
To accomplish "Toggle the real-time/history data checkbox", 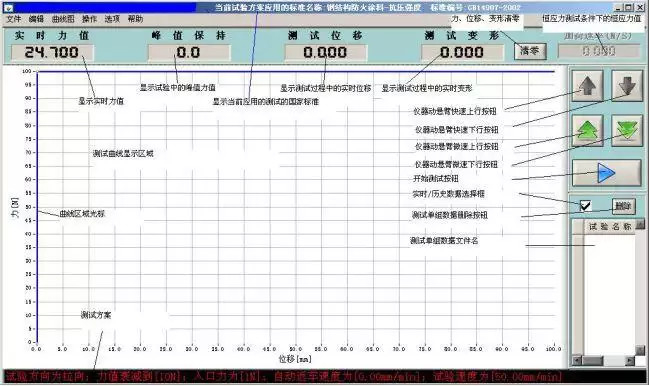I will pos(585,205).
